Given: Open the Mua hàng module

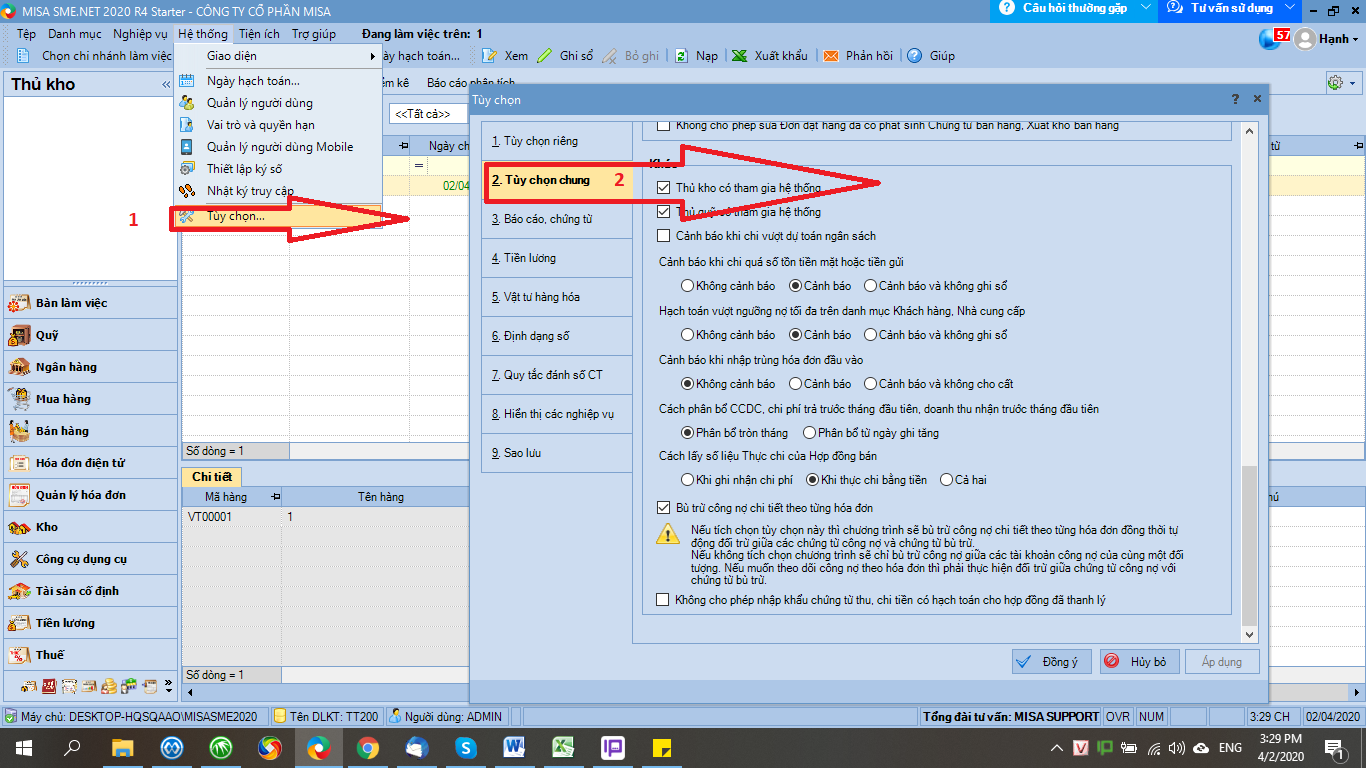Looking at the screenshot, I should click(x=90, y=399).
